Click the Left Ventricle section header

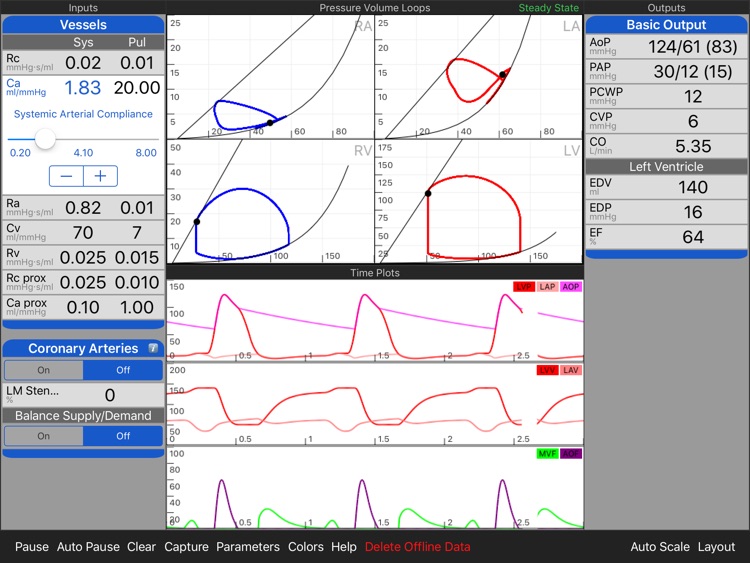click(x=666, y=166)
